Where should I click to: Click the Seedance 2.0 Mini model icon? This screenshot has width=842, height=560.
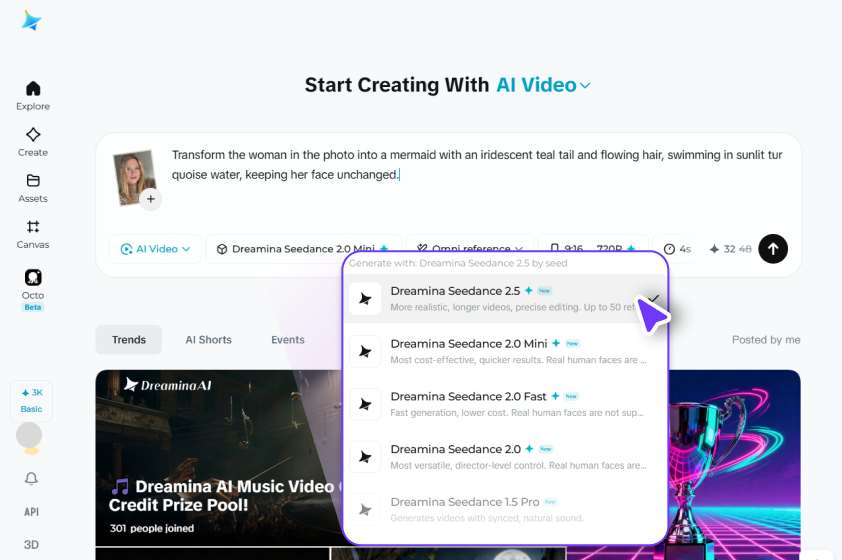pyautogui.click(x=365, y=351)
